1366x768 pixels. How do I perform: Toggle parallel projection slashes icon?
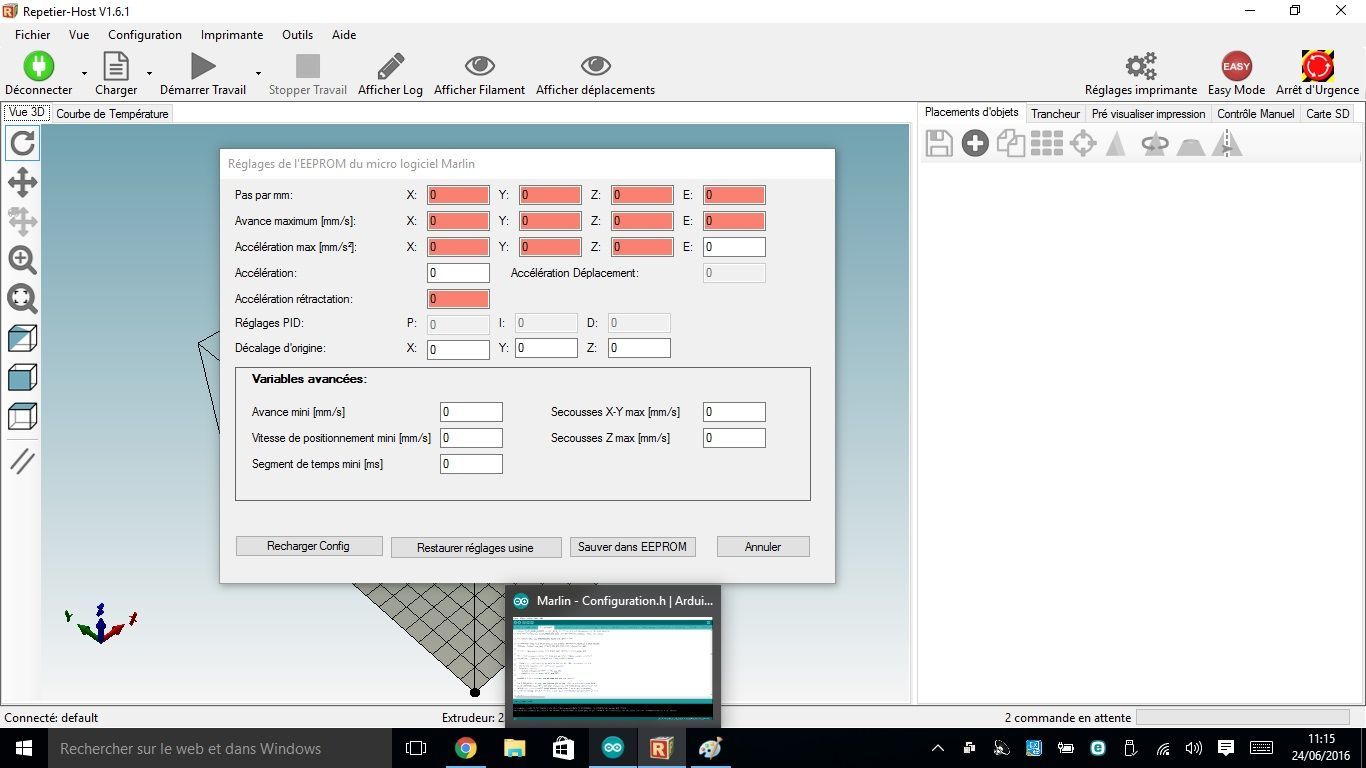(x=22, y=461)
